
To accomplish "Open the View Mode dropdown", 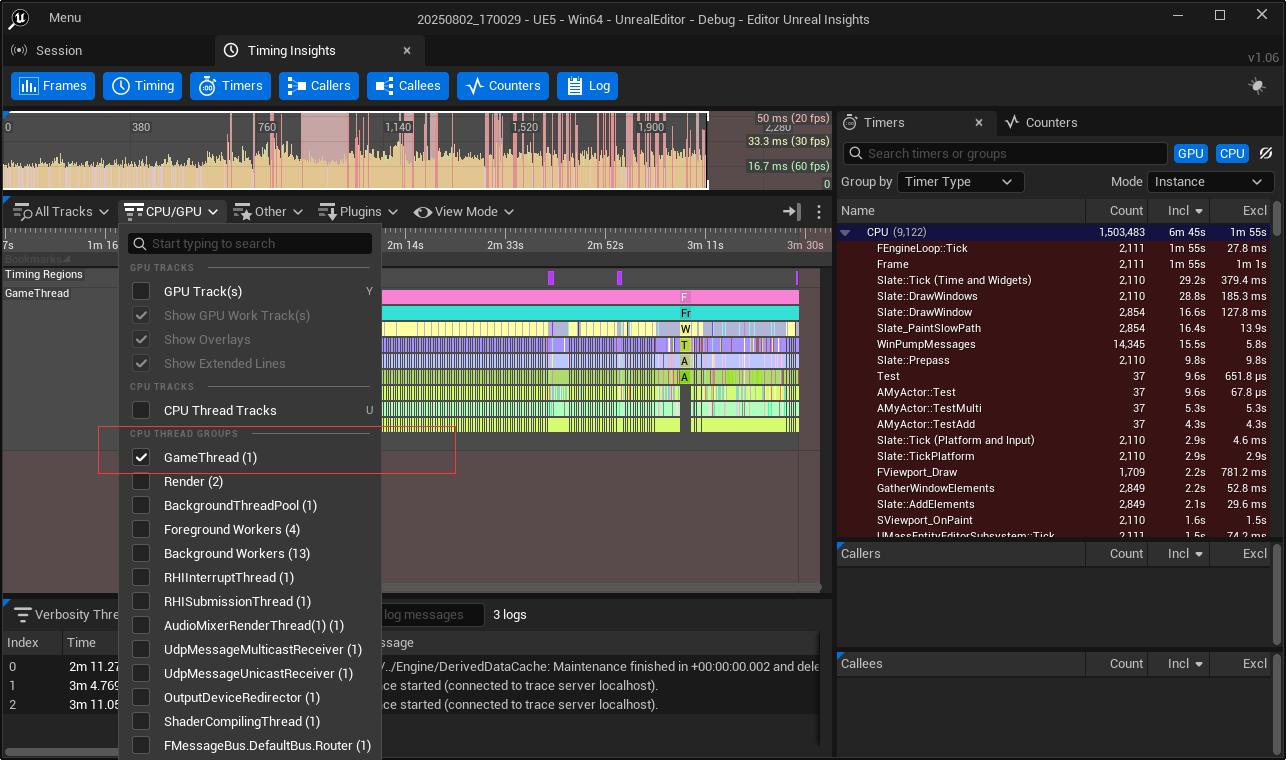I will point(463,212).
